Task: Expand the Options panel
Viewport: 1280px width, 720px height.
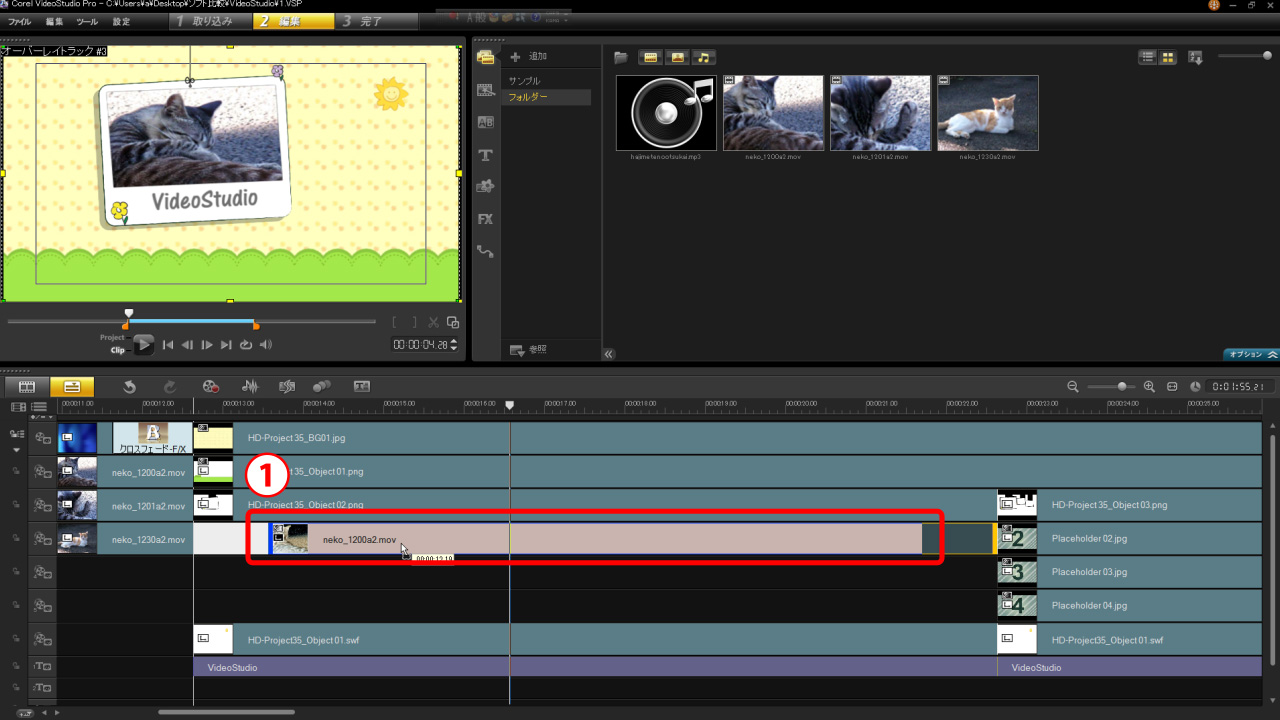Action: (x=1251, y=354)
